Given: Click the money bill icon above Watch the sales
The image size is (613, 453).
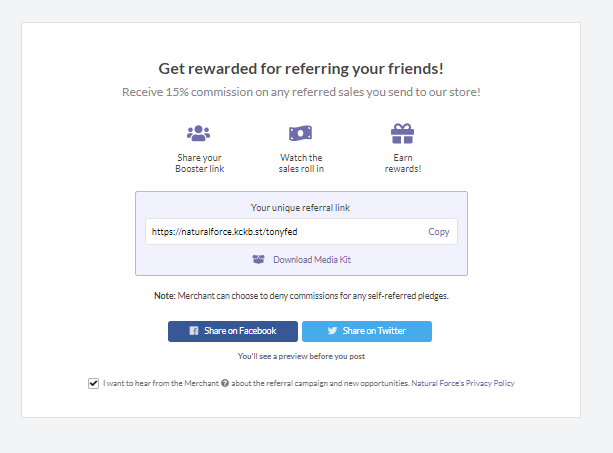Looking at the screenshot, I should point(300,133).
